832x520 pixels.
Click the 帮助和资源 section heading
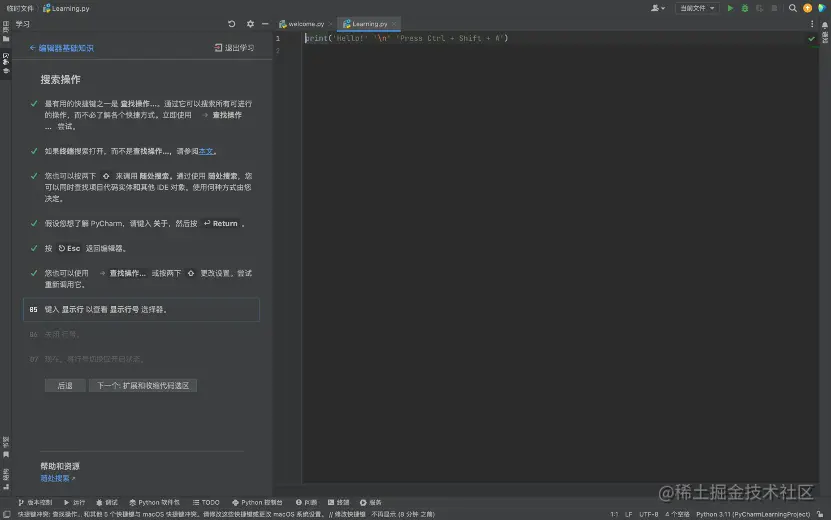[x=60, y=466]
